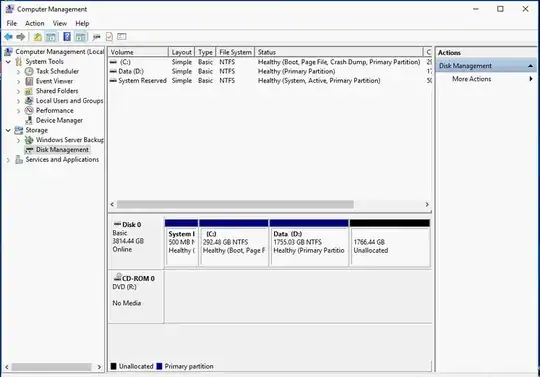Toggle the Show/Hide Console Tree icon
The image size is (540, 377).
[51, 37]
